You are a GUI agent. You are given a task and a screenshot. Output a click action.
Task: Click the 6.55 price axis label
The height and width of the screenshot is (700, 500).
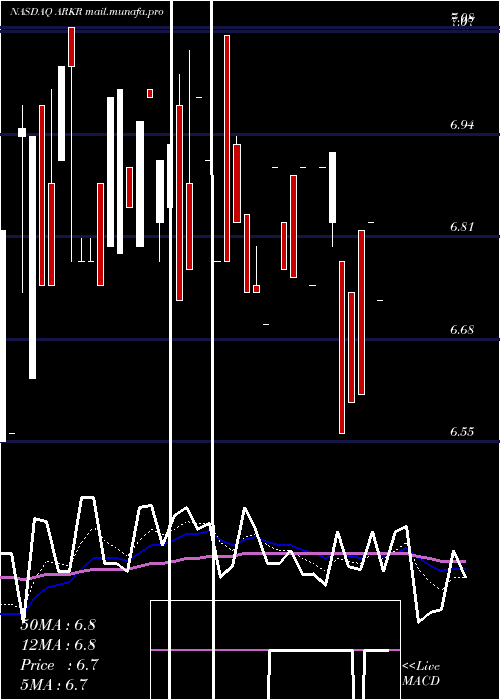(462, 432)
